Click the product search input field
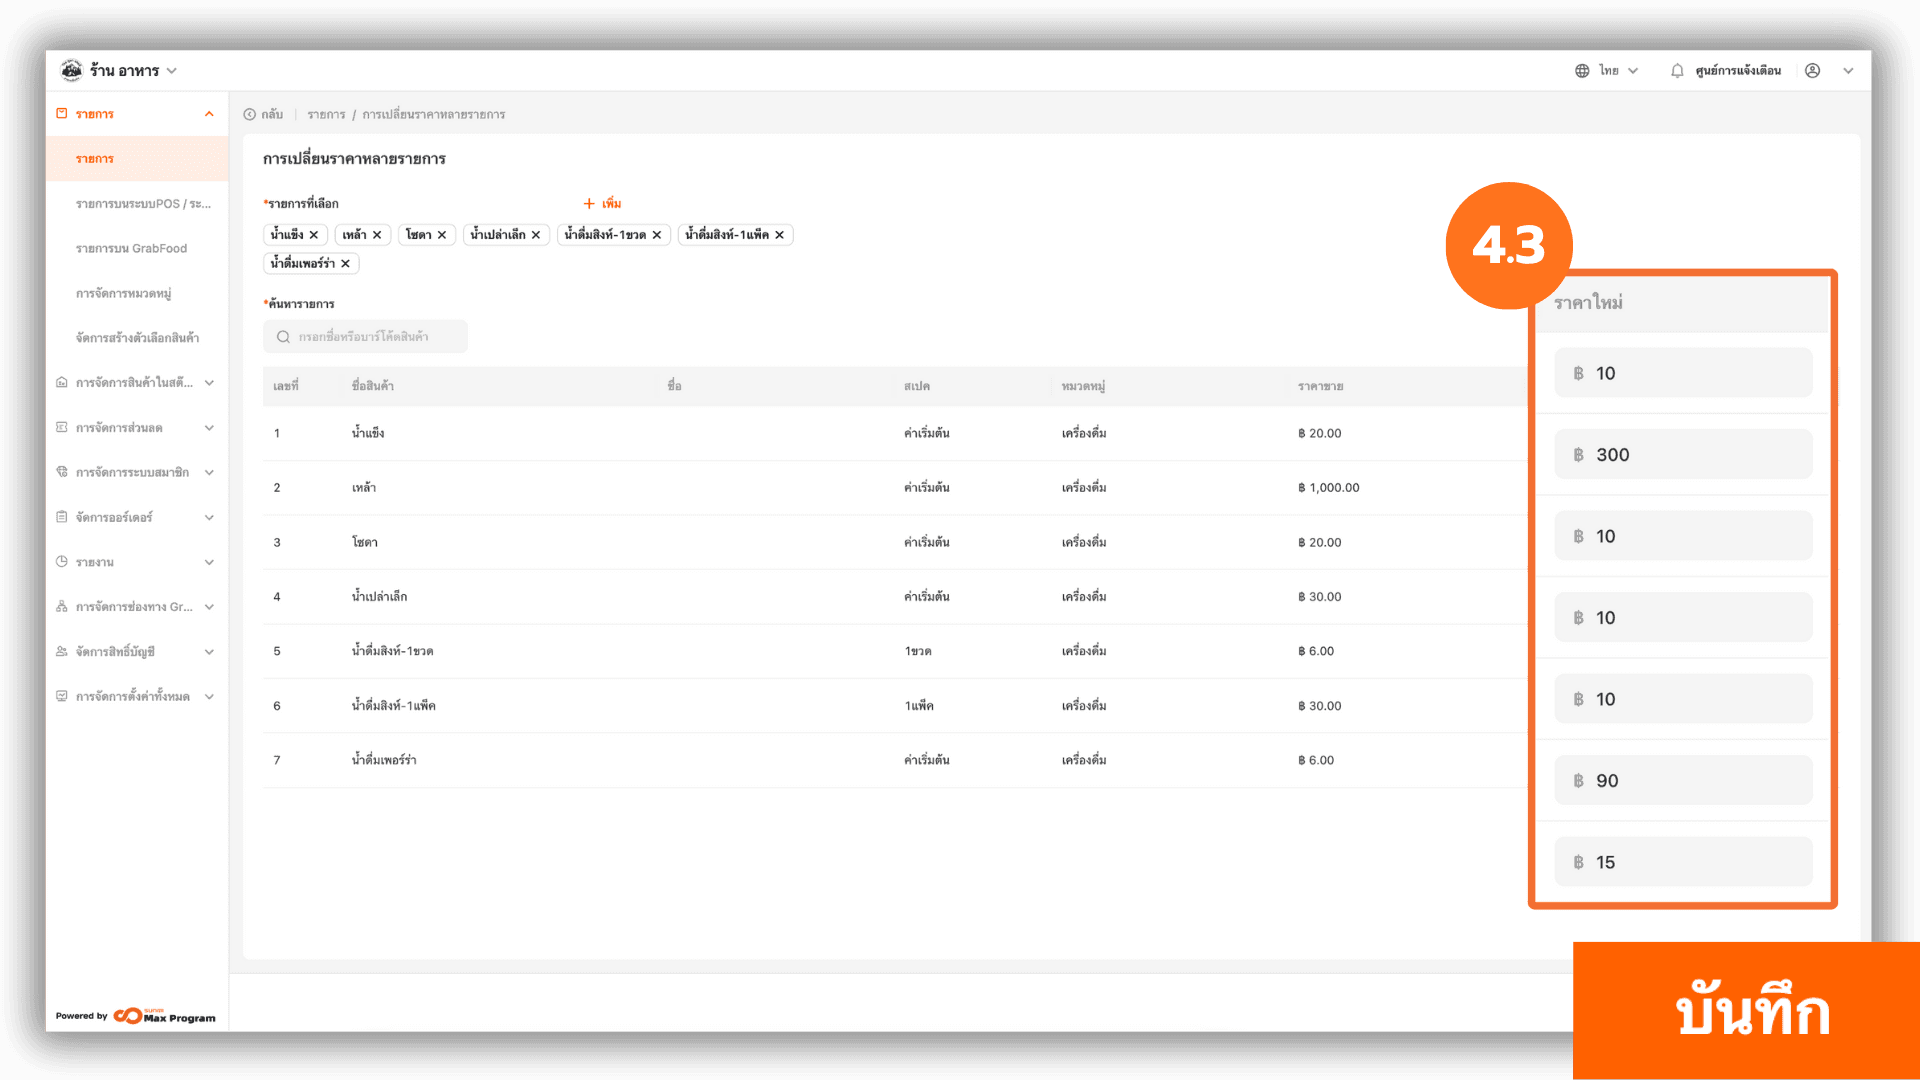1920x1080 pixels. pyautogui.click(x=365, y=337)
